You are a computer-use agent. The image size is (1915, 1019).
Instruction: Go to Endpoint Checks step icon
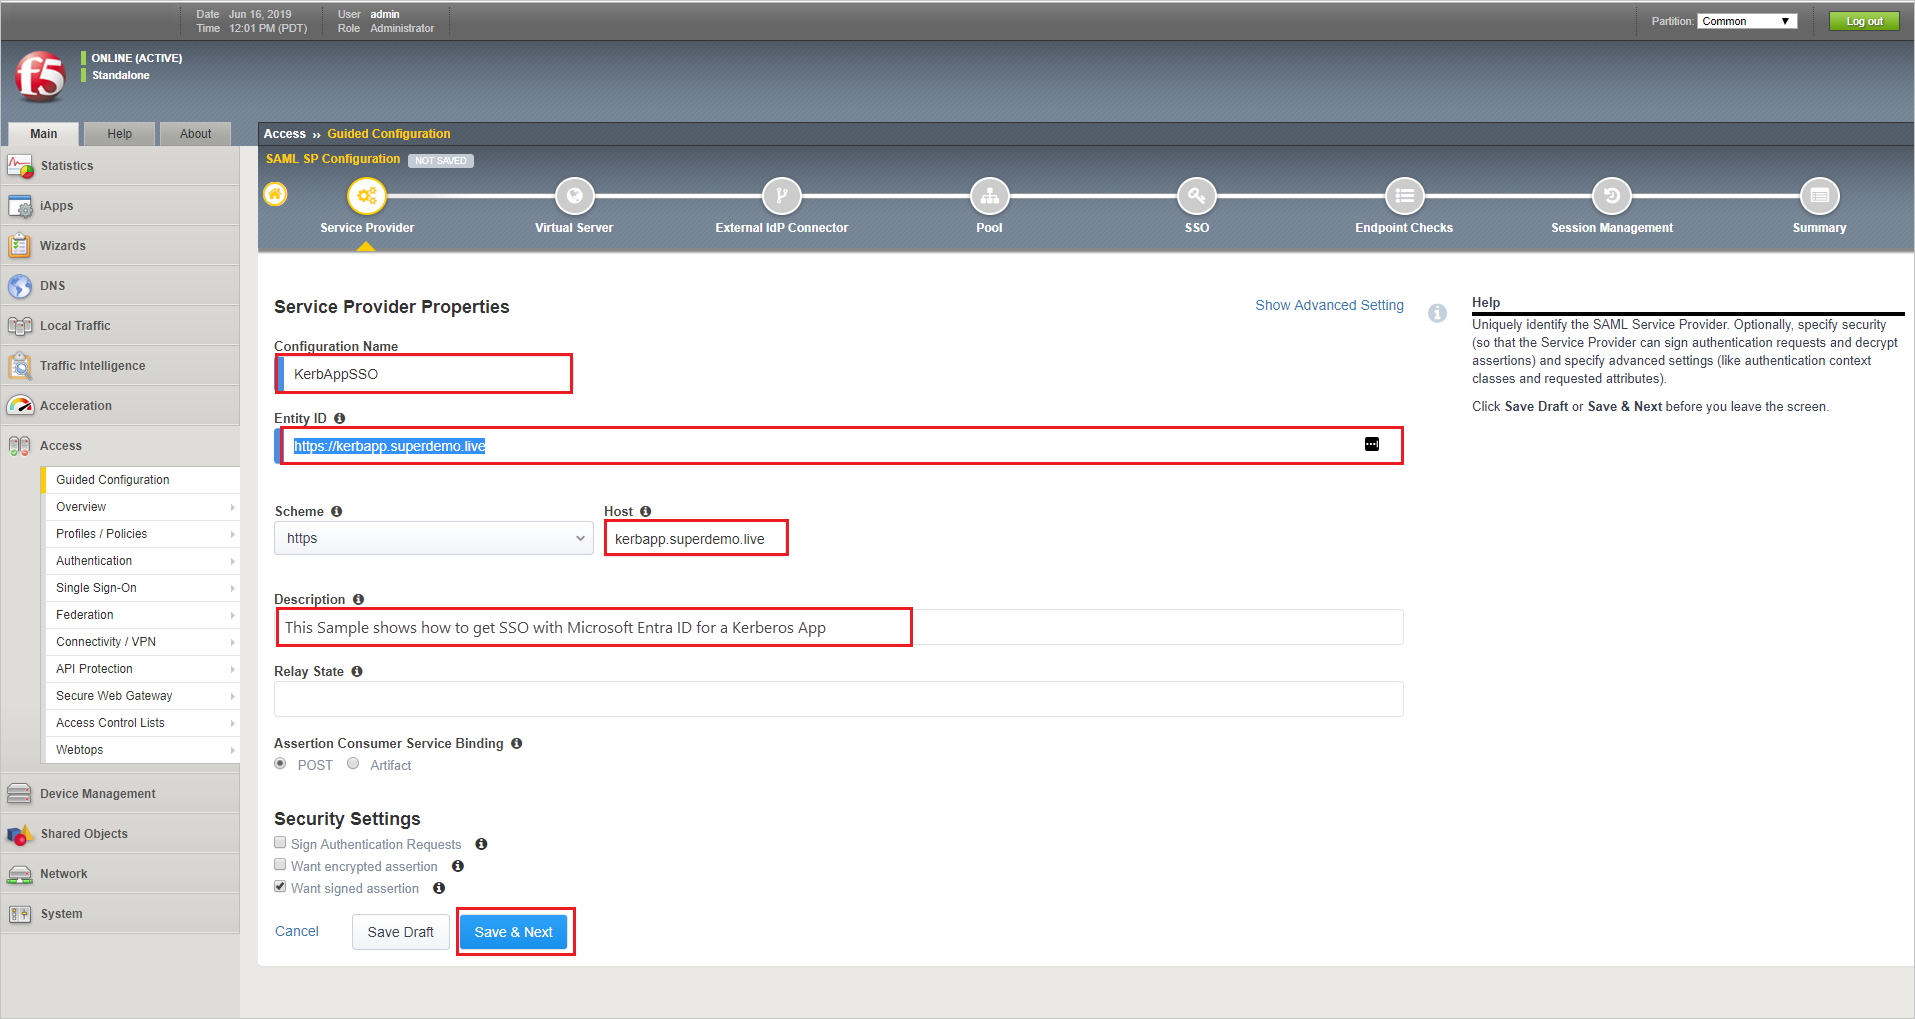pos(1404,196)
